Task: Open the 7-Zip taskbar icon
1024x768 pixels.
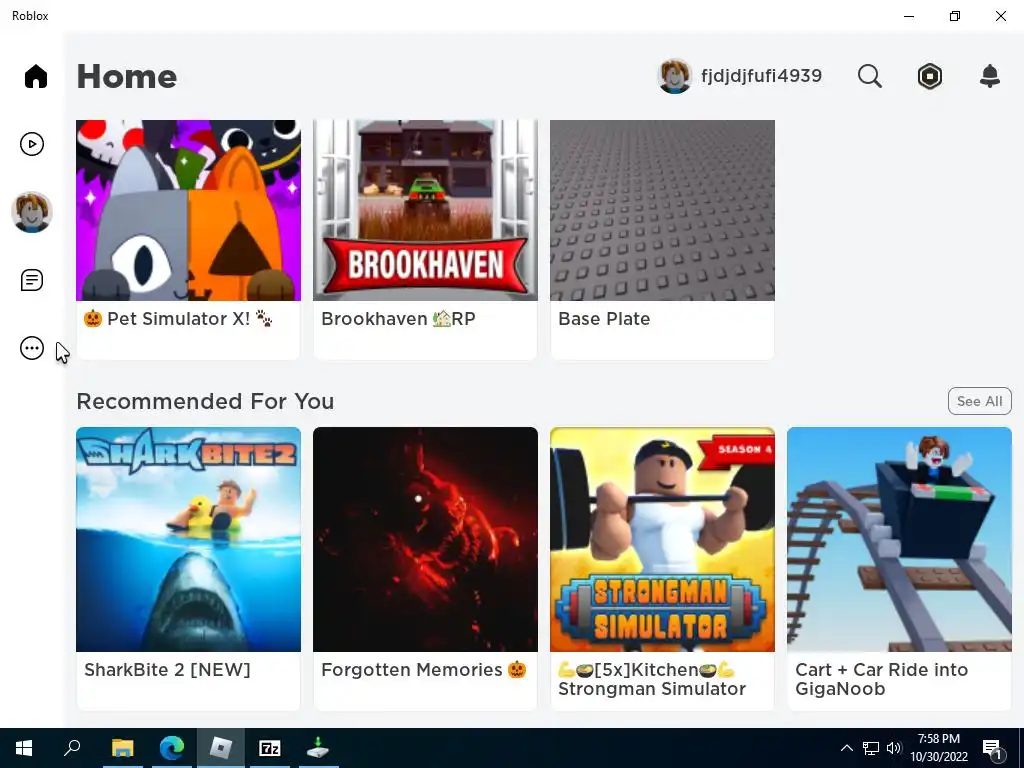Action: 270,748
